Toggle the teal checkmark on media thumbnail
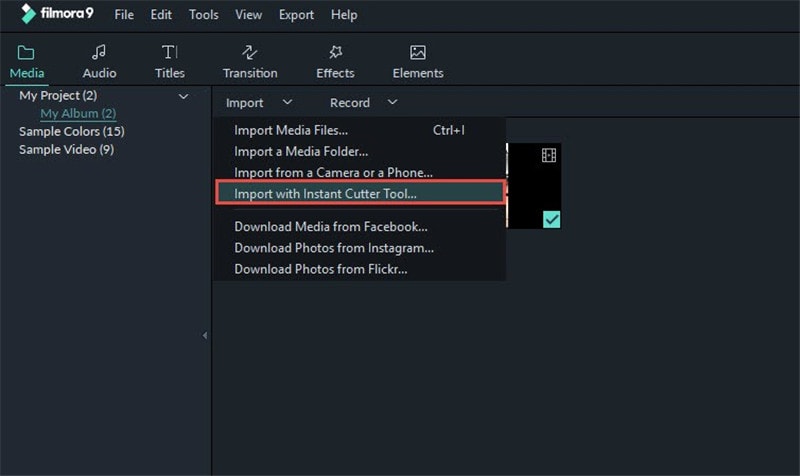 pyautogui.click(x=551, y=219)
